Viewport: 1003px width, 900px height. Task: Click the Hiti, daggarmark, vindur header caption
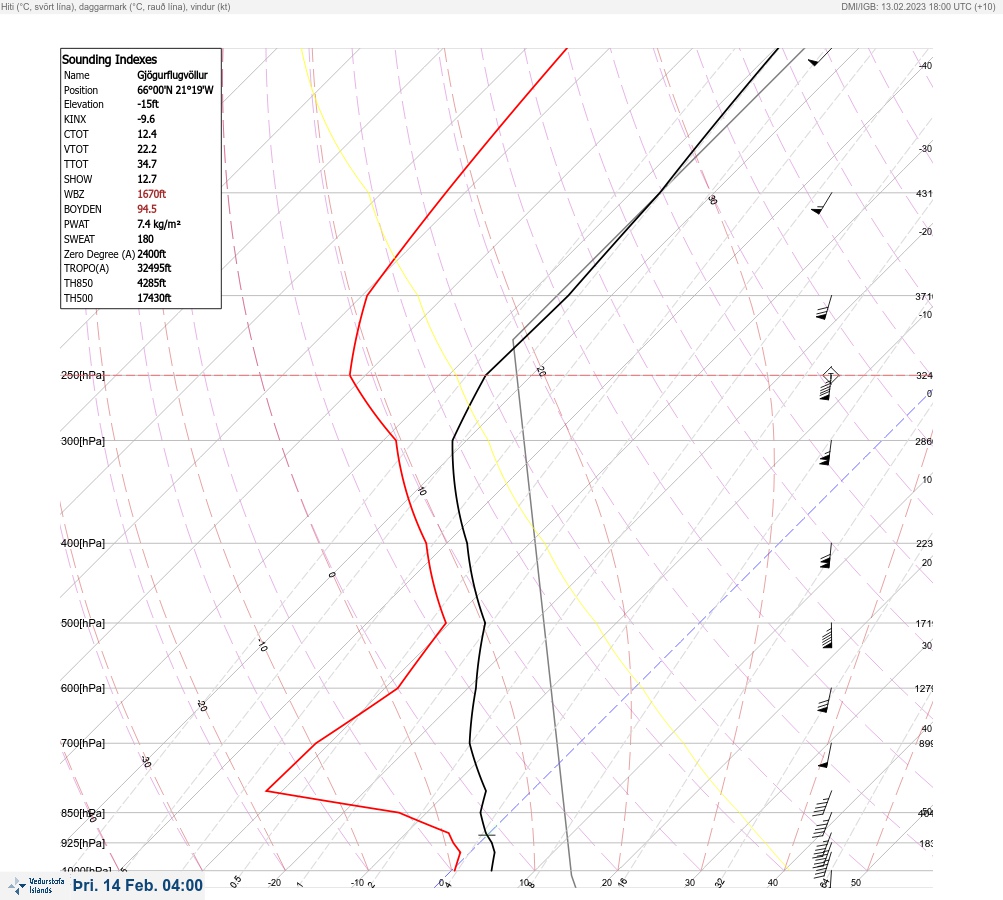coord(116,6)
